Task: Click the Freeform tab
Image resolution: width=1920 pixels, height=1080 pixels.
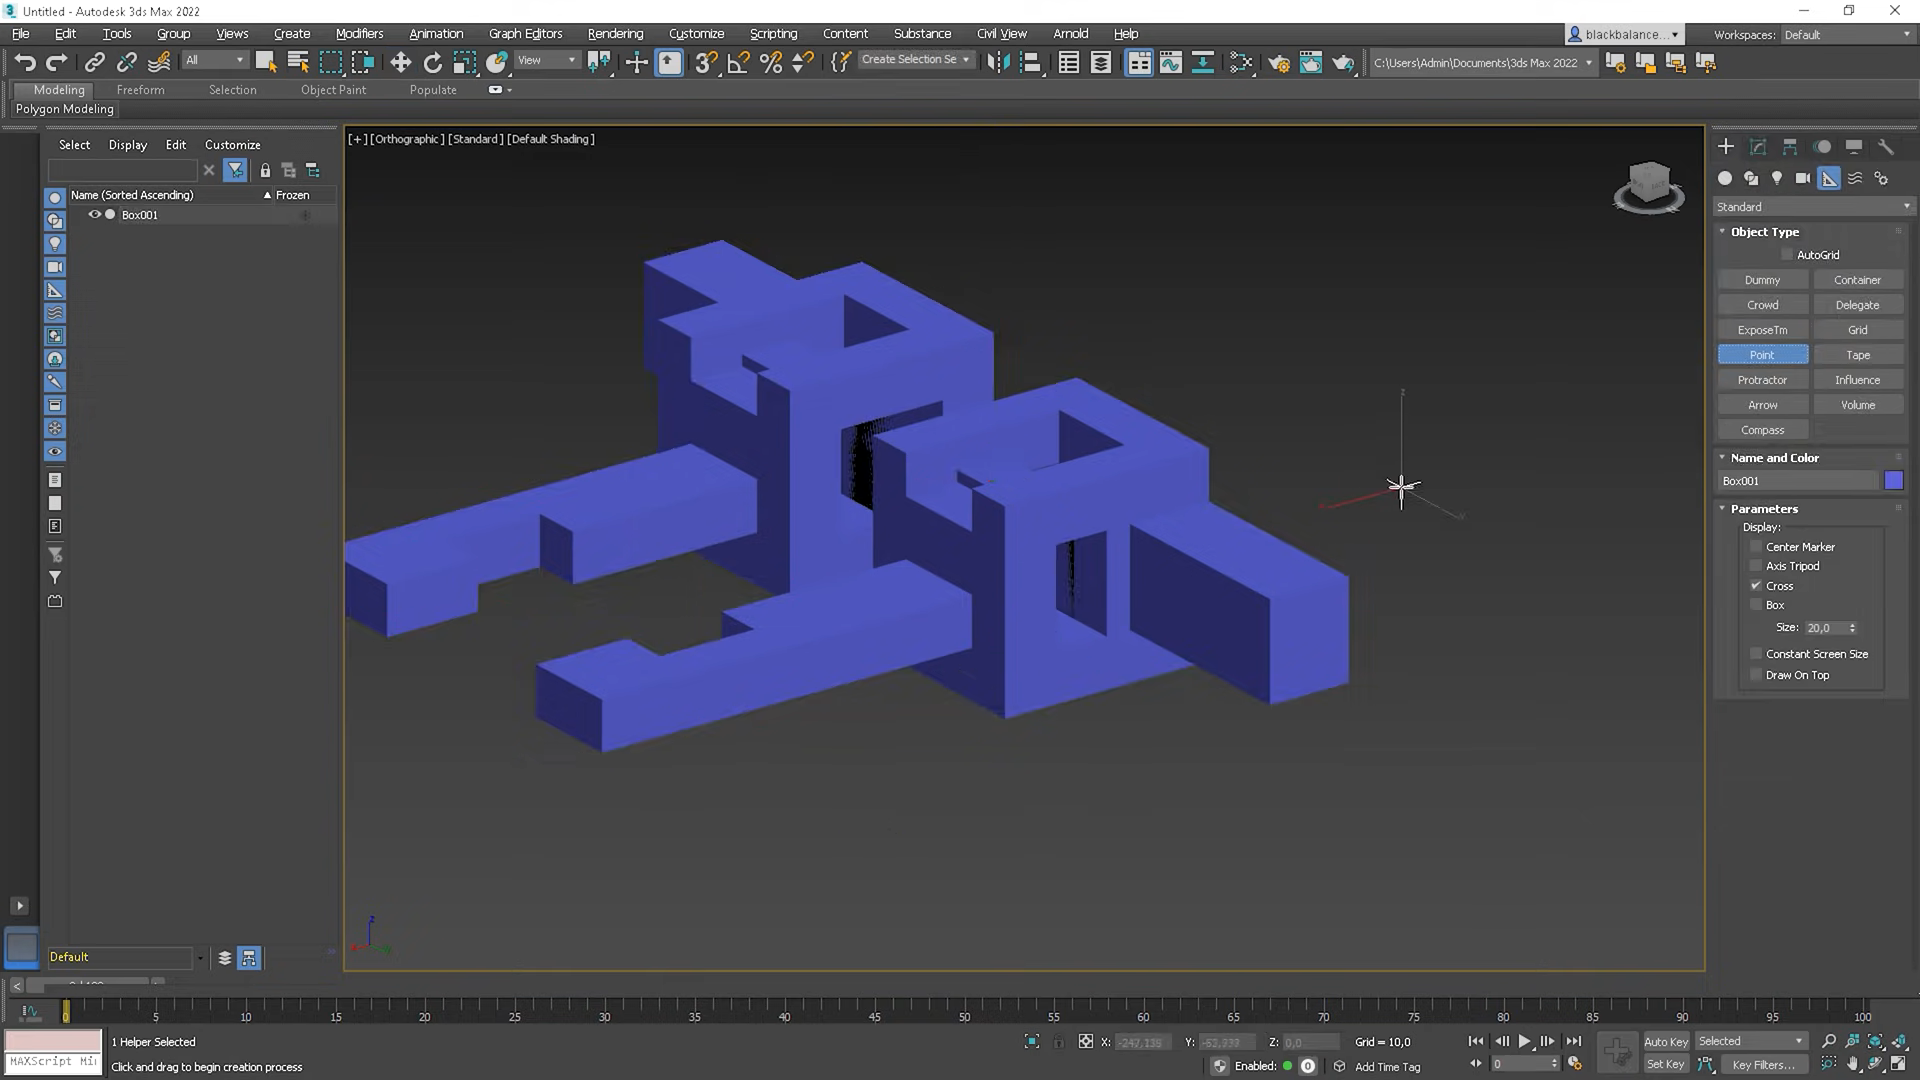Action: click(138, 88)
